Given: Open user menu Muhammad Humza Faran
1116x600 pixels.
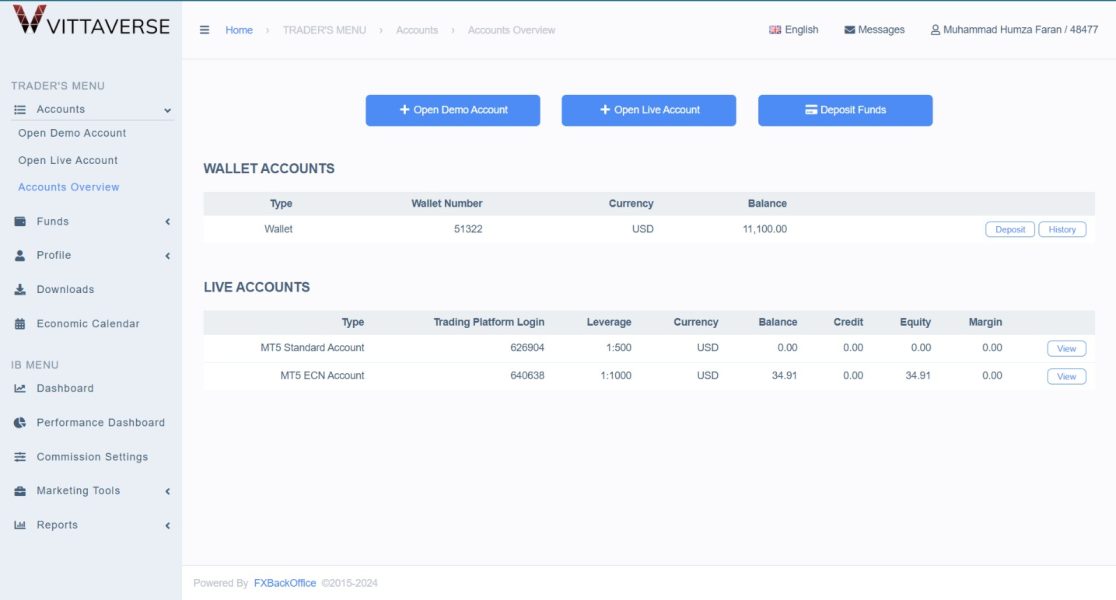Looking at the screenshot, I should [x=1014, y=30].
